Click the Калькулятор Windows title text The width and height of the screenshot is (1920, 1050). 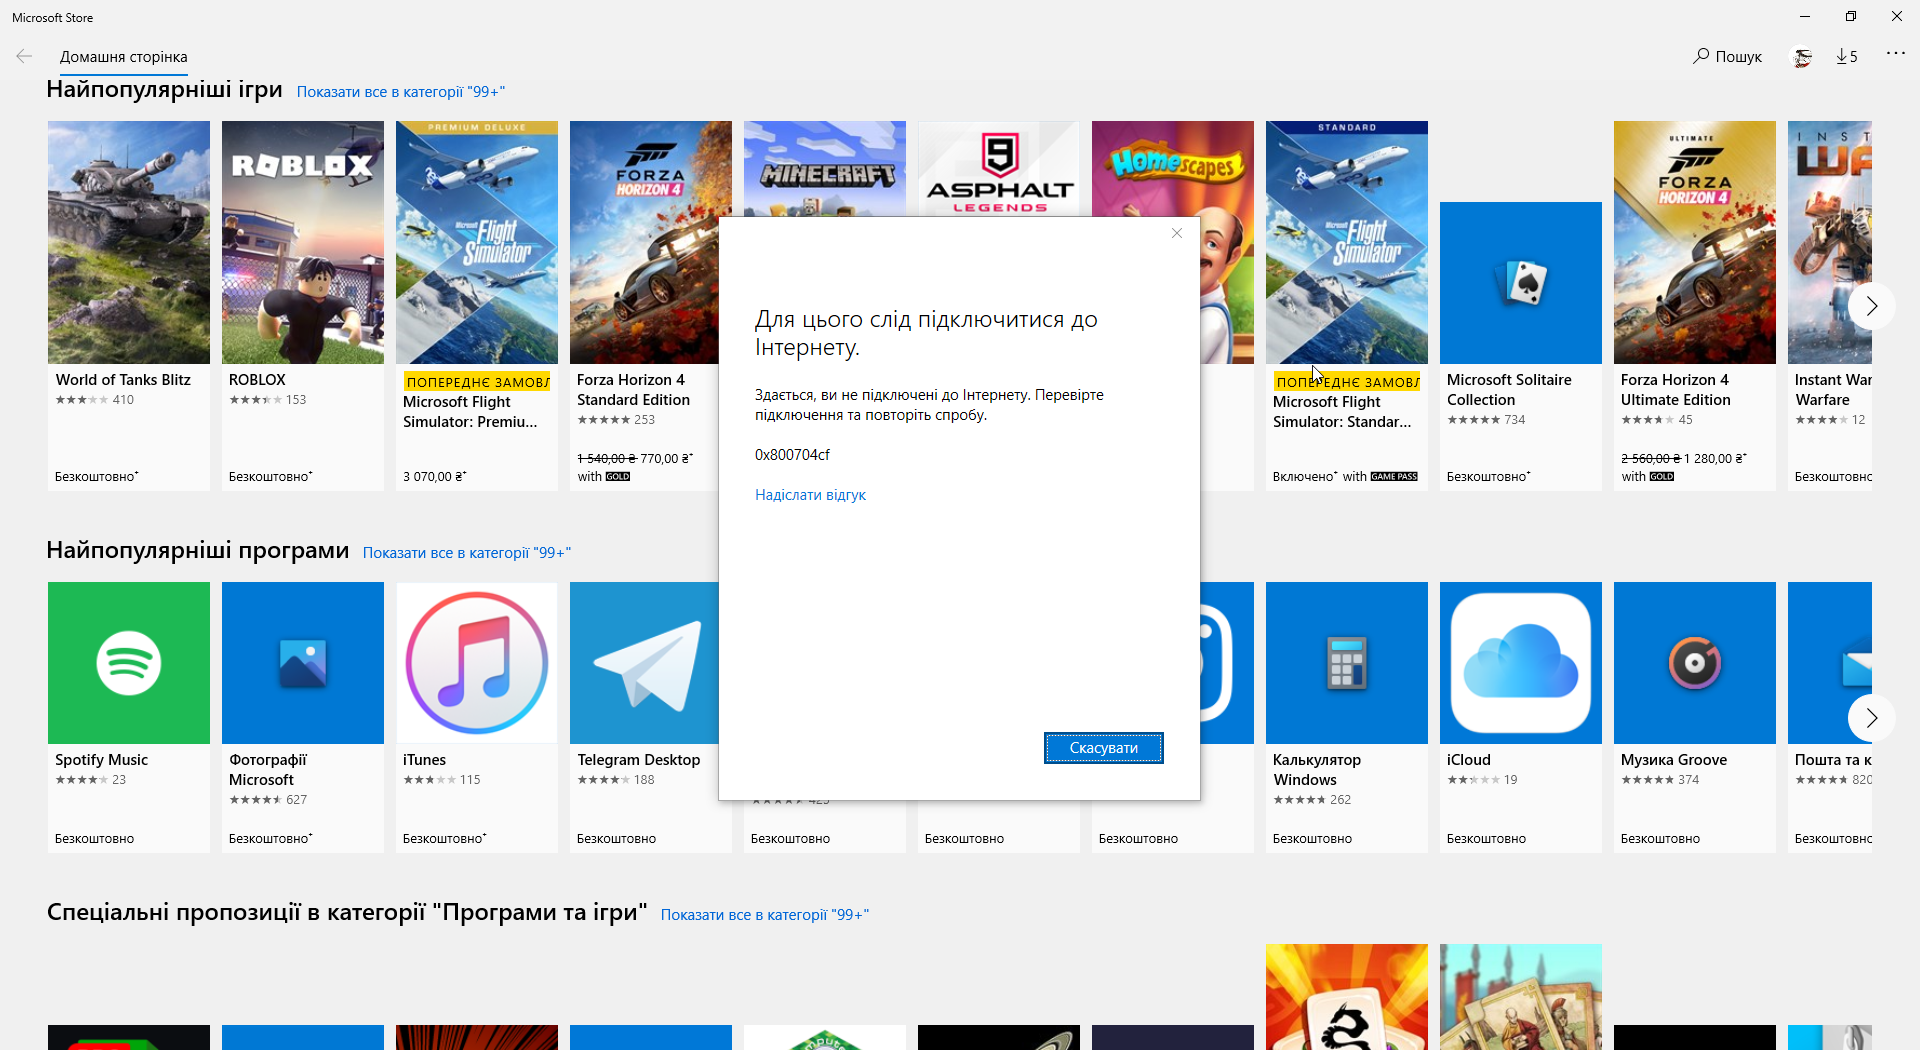pyautogui.click(x=1316, y=770)
